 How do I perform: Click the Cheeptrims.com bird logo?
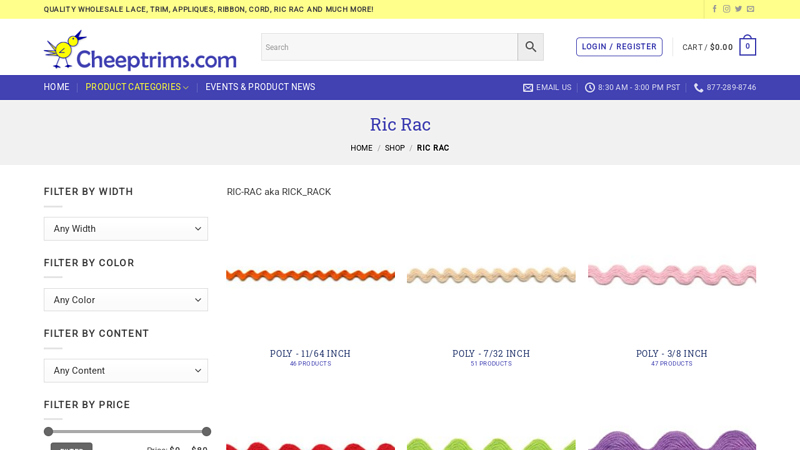(140, 49)
